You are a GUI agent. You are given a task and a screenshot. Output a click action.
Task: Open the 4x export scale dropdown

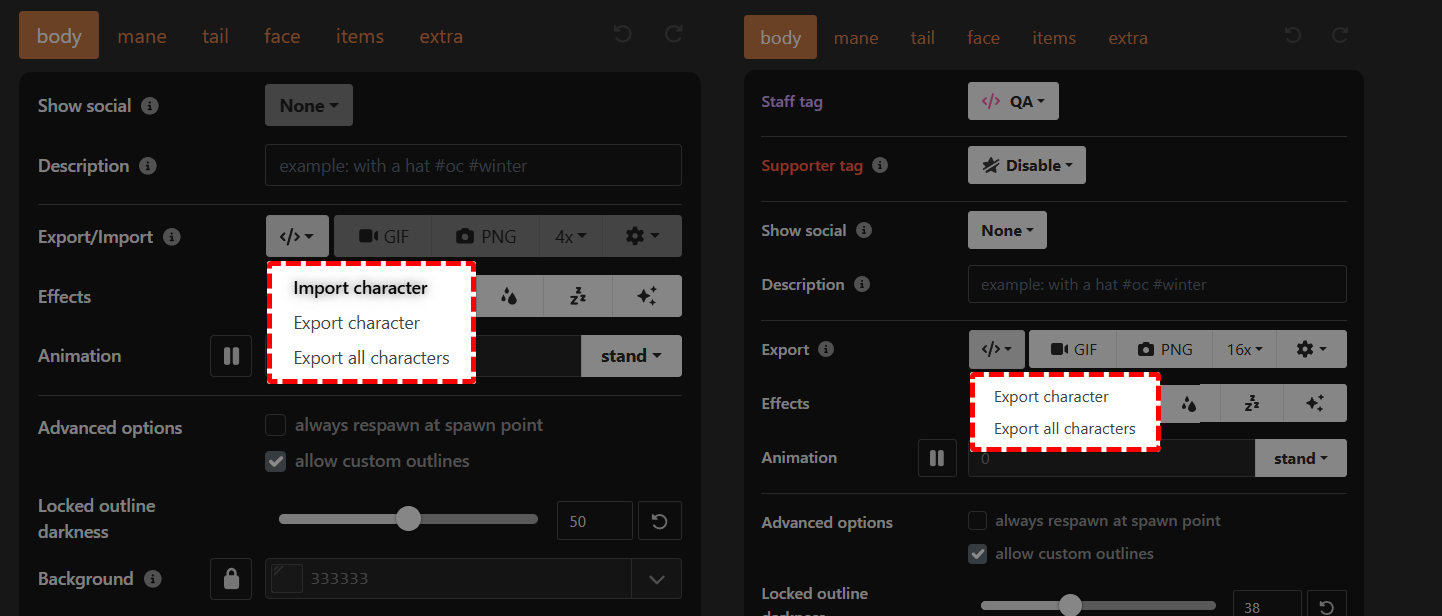[571, 236]
